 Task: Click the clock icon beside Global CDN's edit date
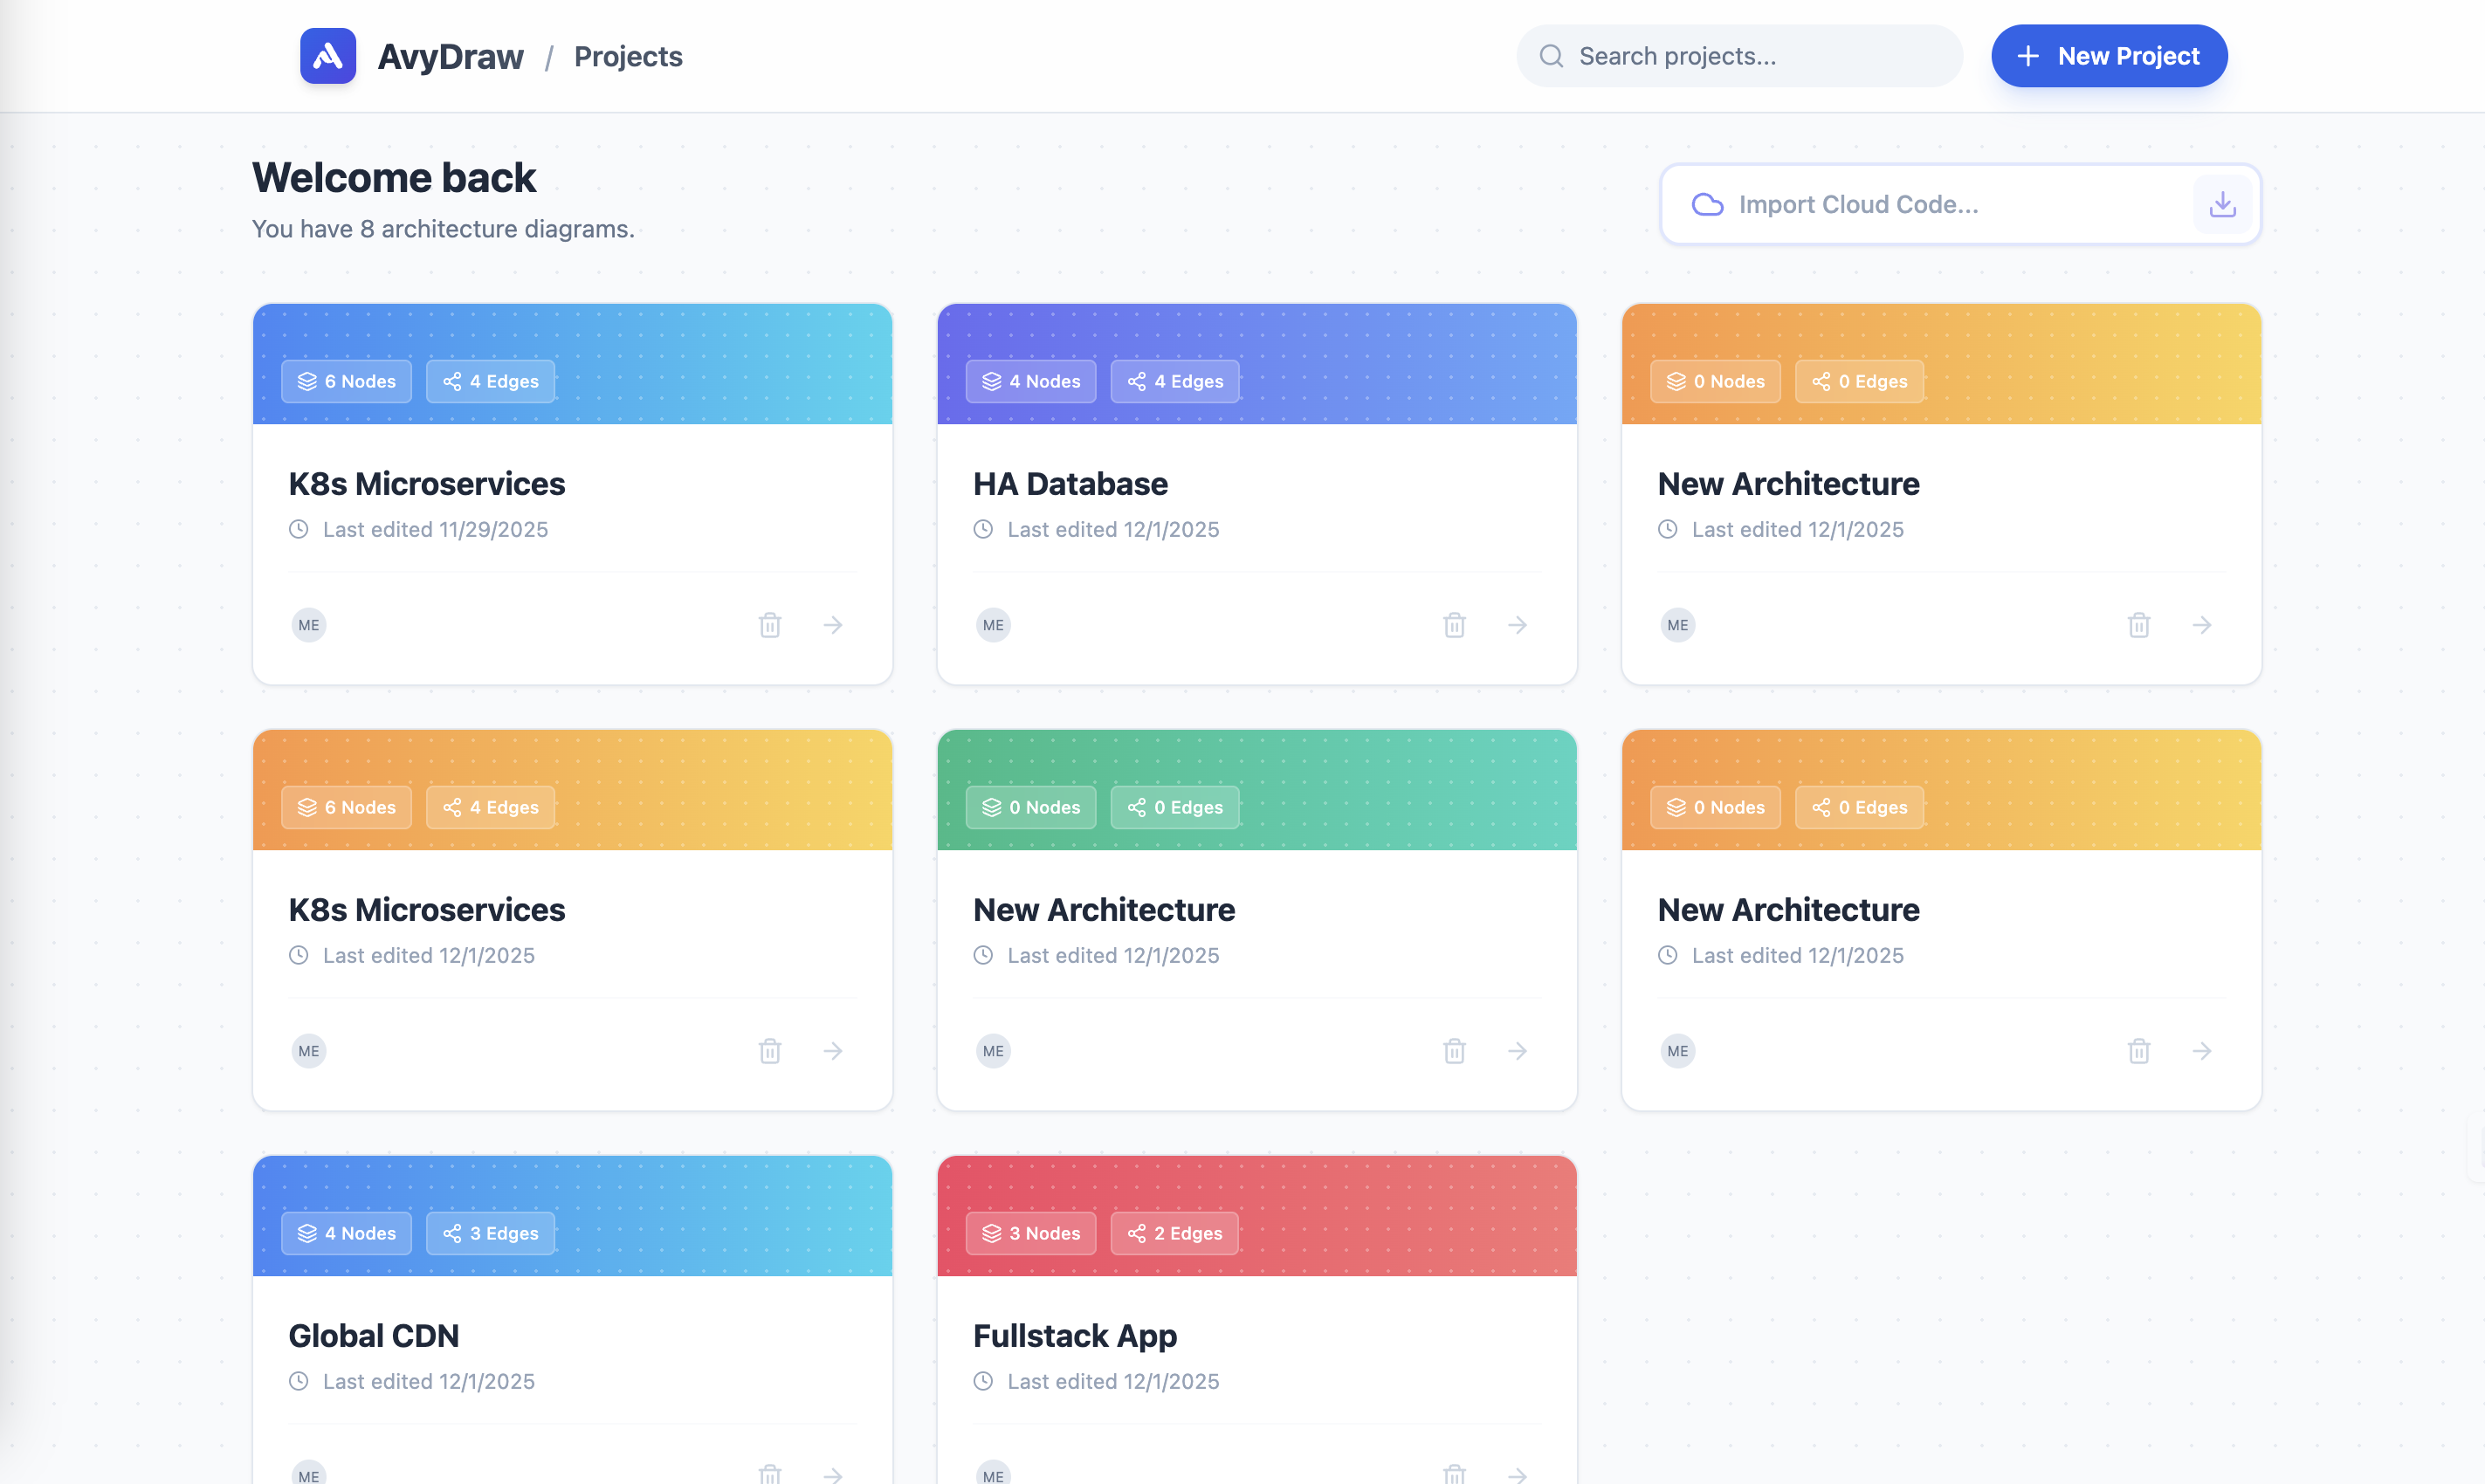click(x=297, y=1381)
